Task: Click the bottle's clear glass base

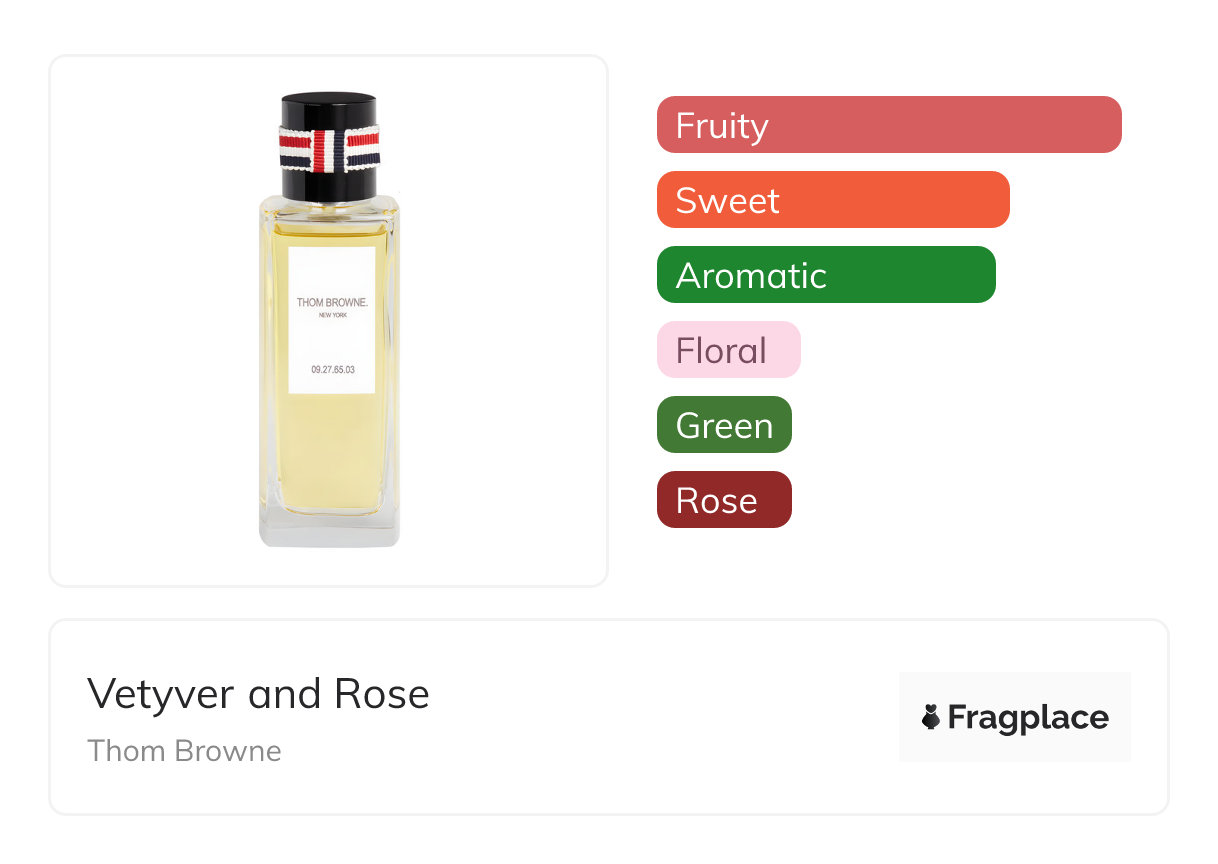Action: pos(329,530)
